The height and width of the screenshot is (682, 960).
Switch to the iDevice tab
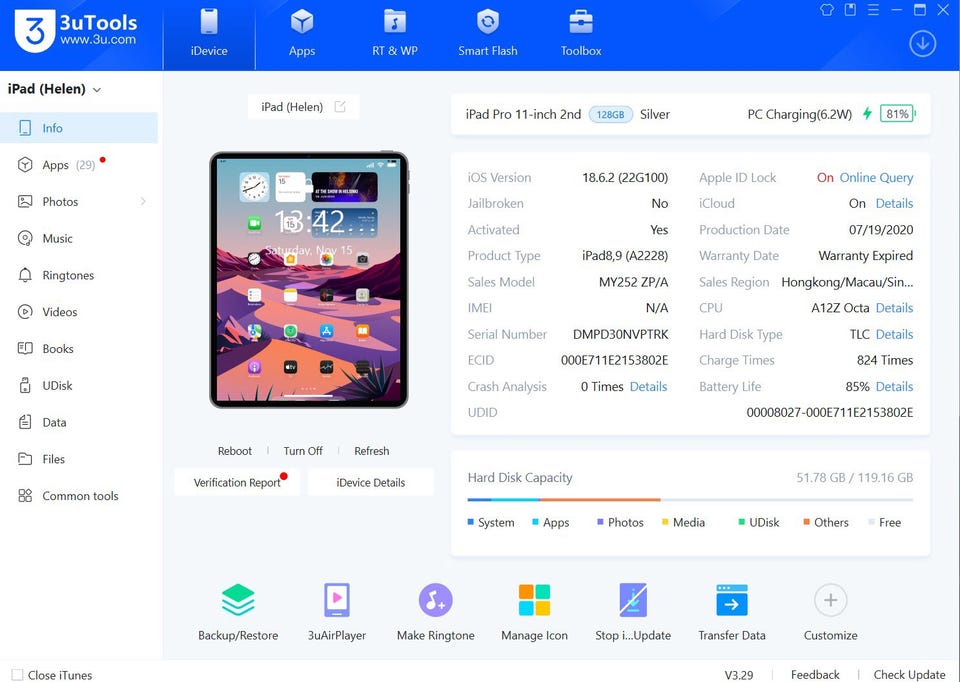209,35
